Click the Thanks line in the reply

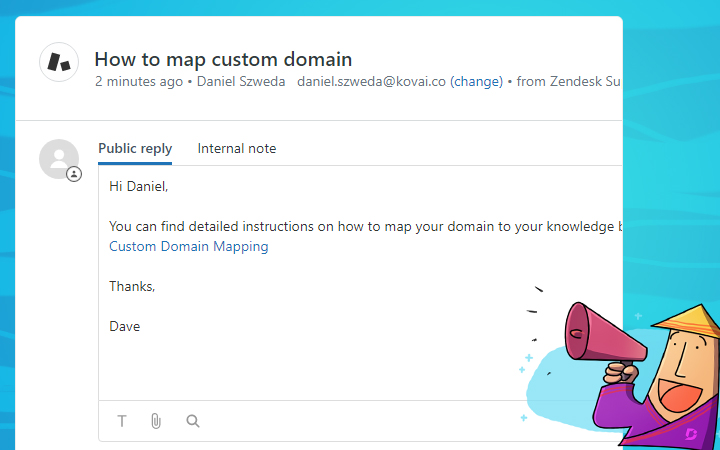[132, 286]
